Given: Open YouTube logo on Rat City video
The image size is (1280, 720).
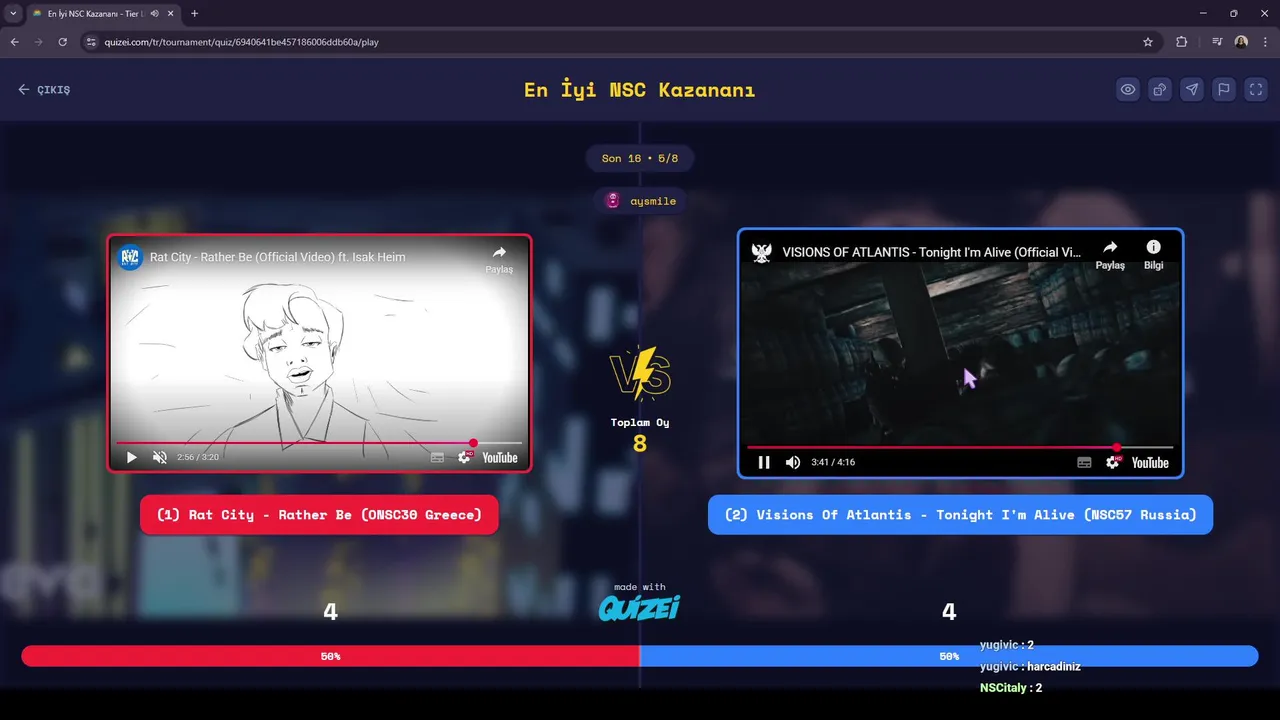Looking at the screenshot, I should (500, 457).
